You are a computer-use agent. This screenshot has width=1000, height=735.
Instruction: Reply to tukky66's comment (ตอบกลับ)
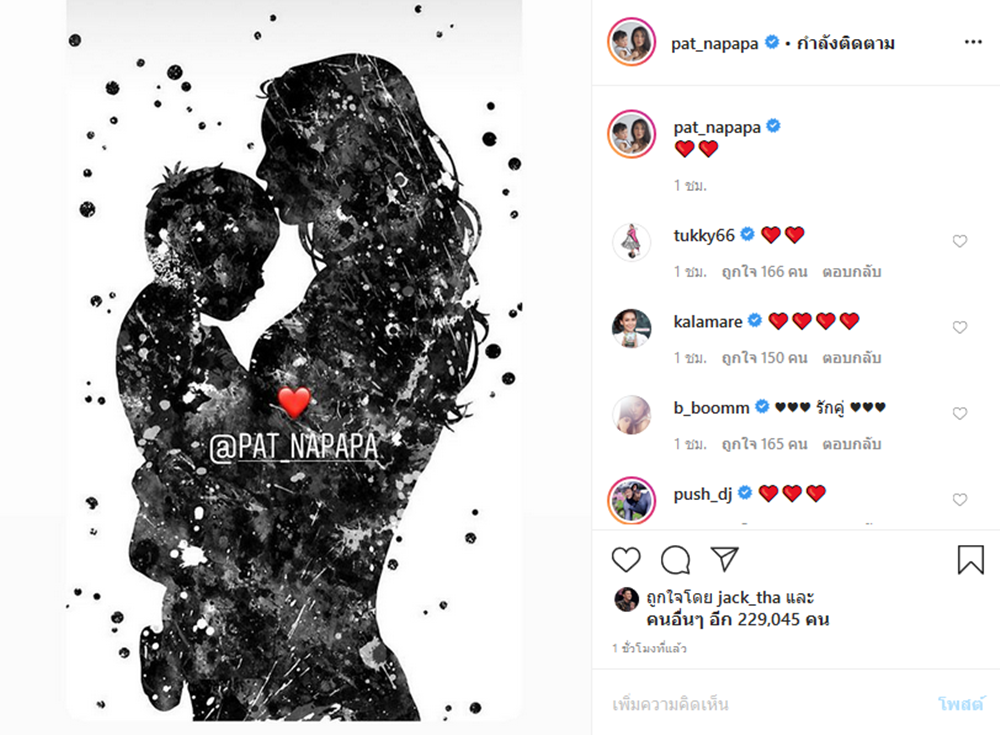[x=851, y=272]
